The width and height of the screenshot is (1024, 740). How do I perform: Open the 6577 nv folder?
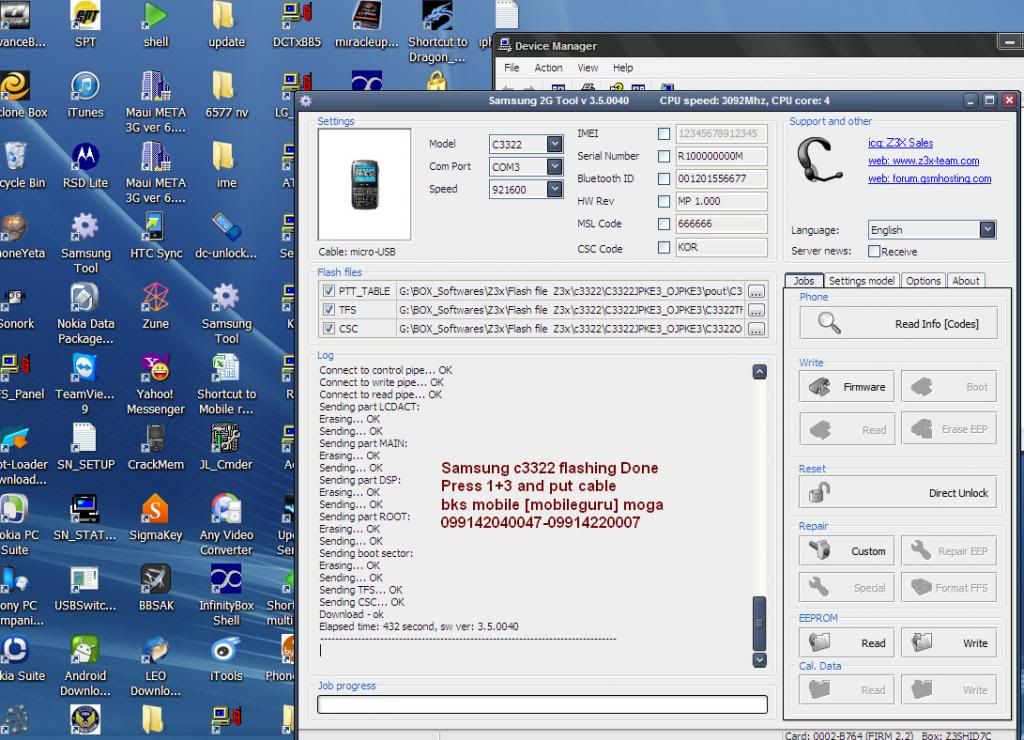click(226, 95)
